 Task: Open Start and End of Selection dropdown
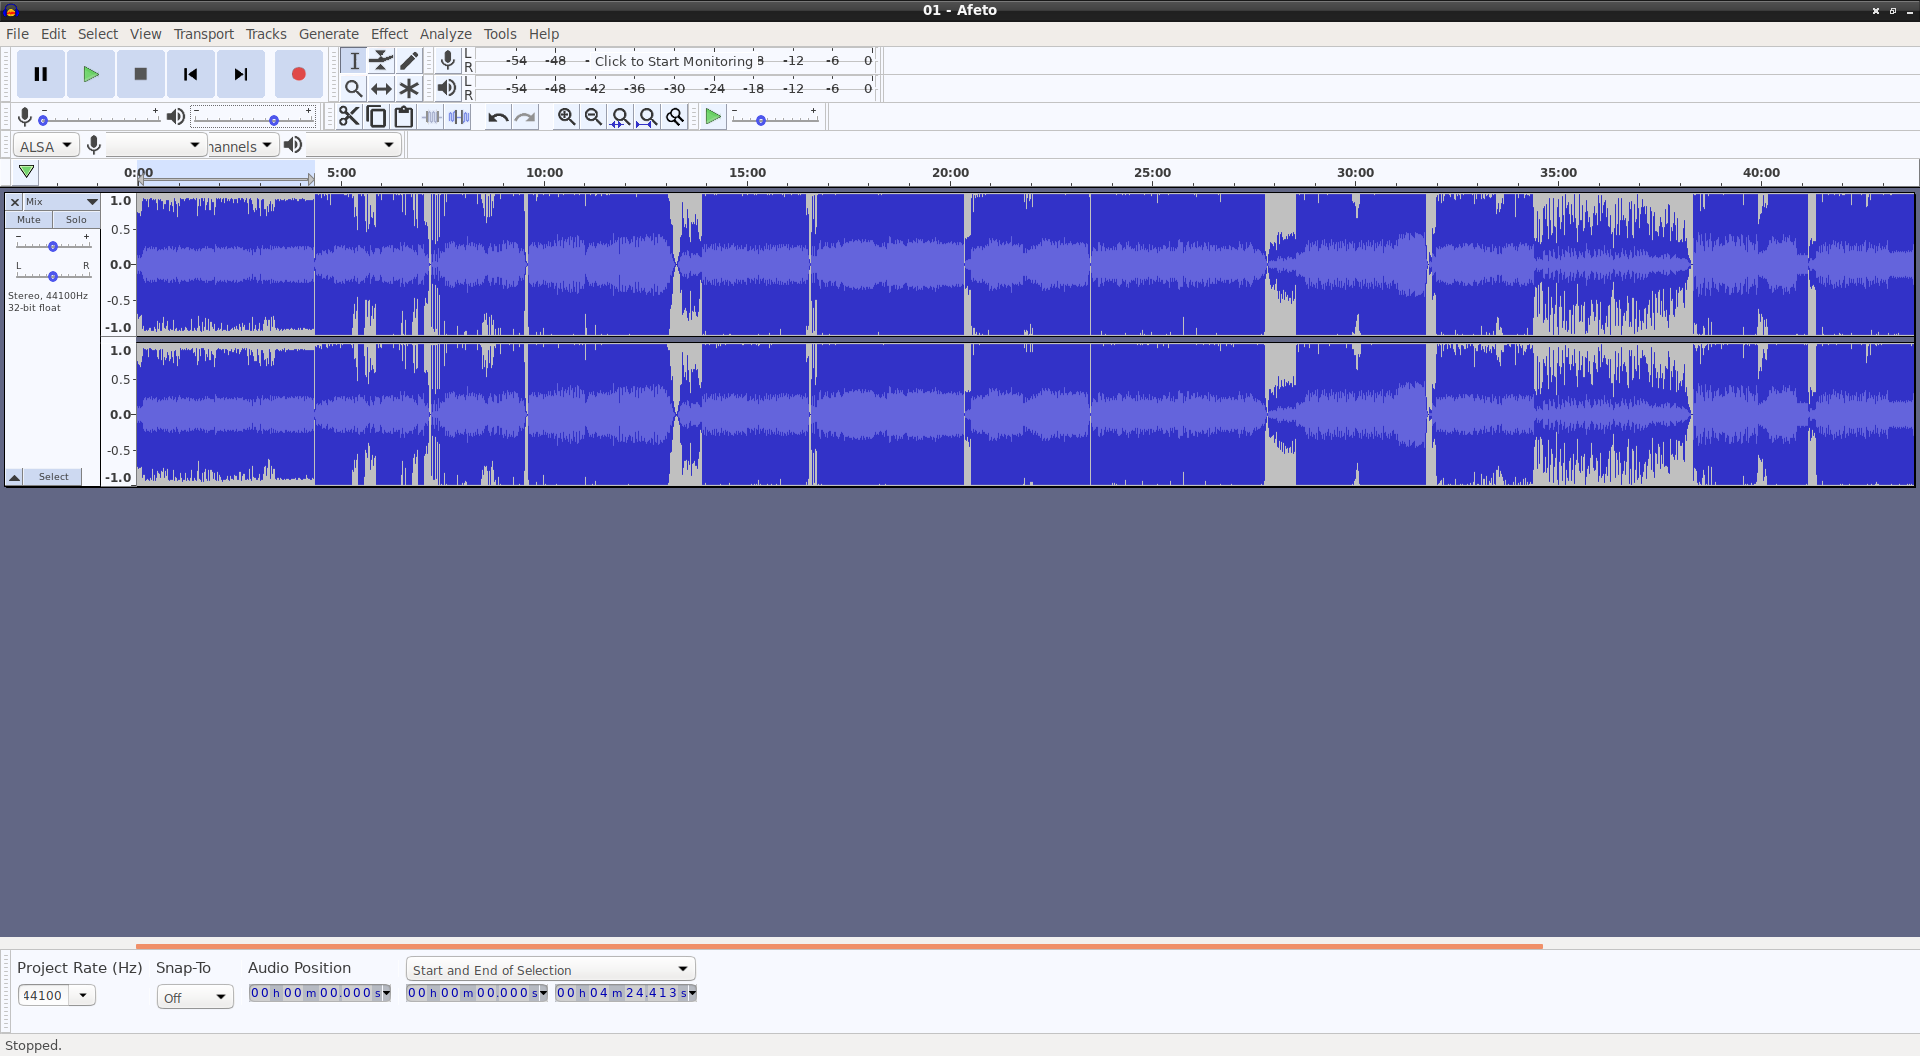(x=551, y=969)
